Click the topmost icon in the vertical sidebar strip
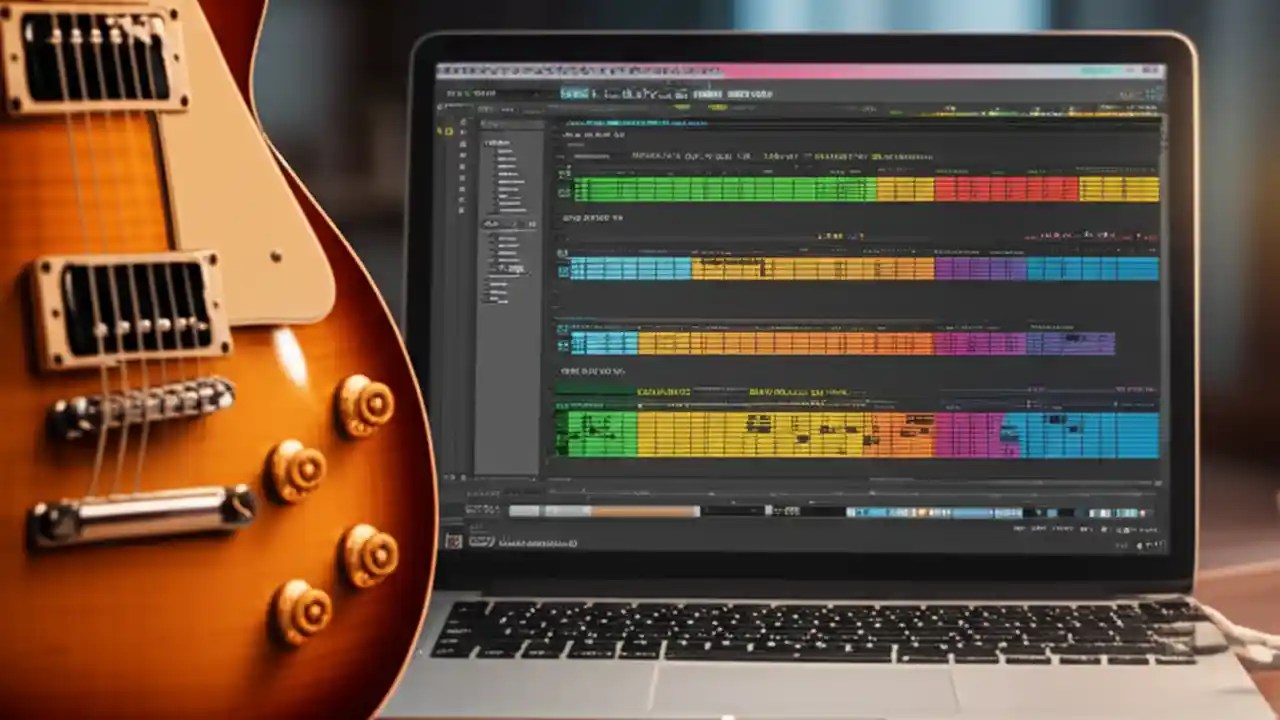Viewport: 1280px width, 720px height. 462,120
